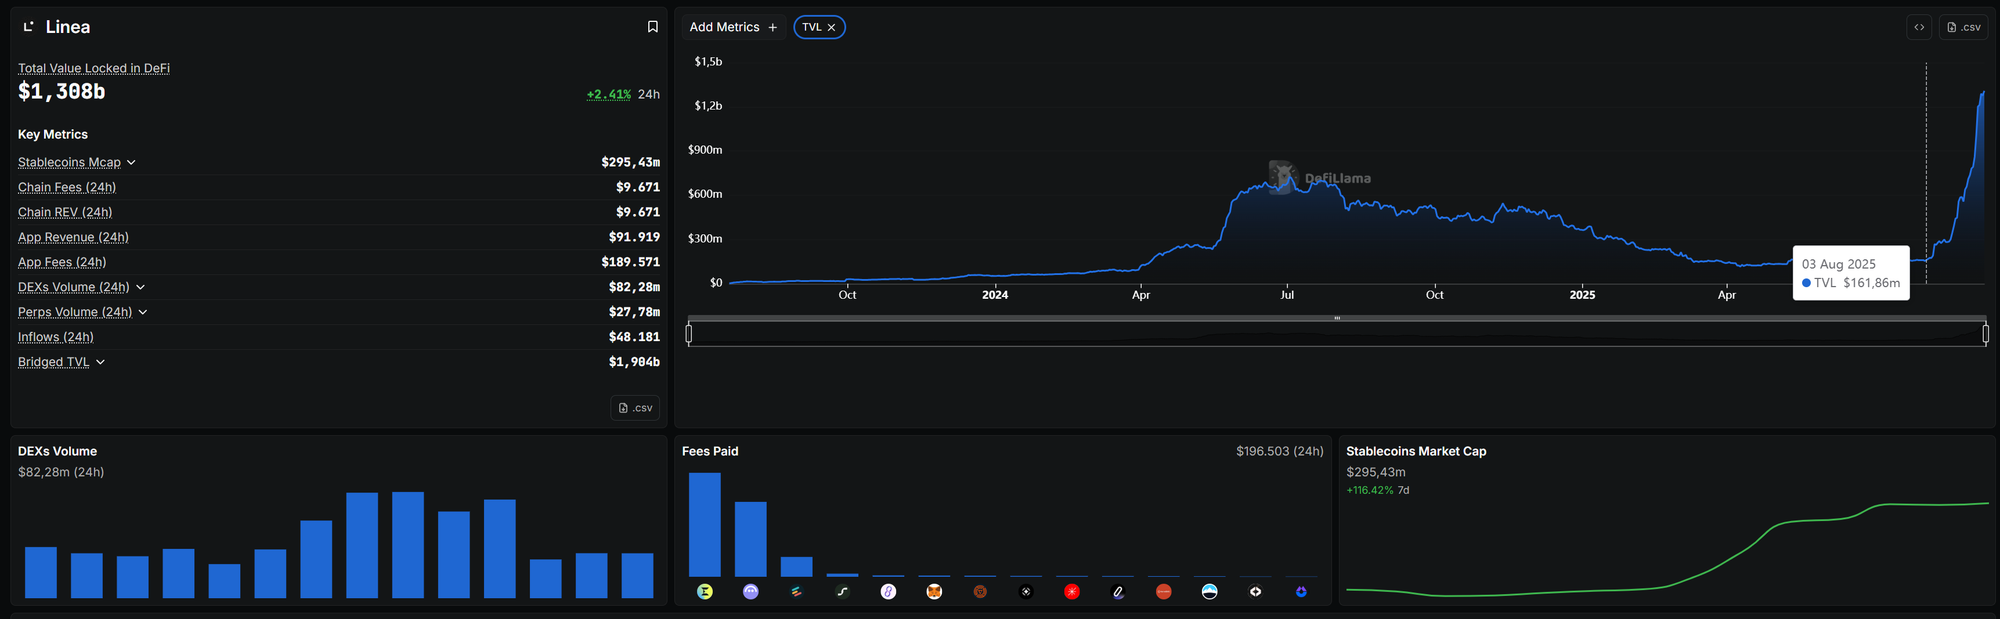Image resolution: width=2000 pixels, height=619 pixels.
Task: Click Total Value Locked in DeFi label
Action: click(x=94, y=68)
